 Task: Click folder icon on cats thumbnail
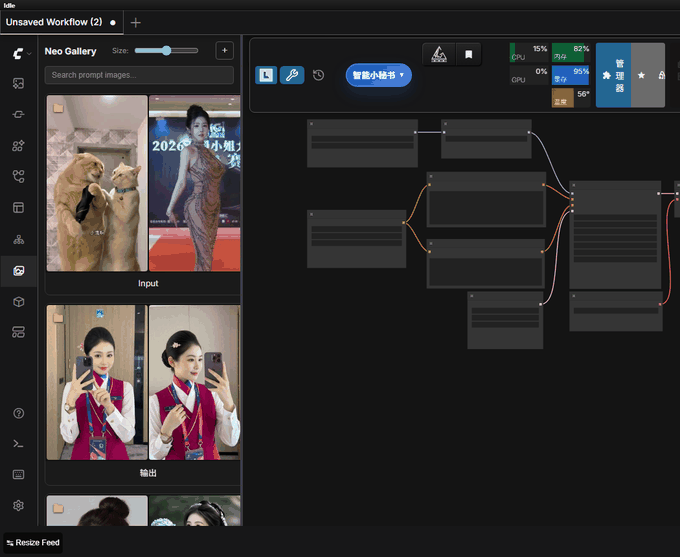58,108
